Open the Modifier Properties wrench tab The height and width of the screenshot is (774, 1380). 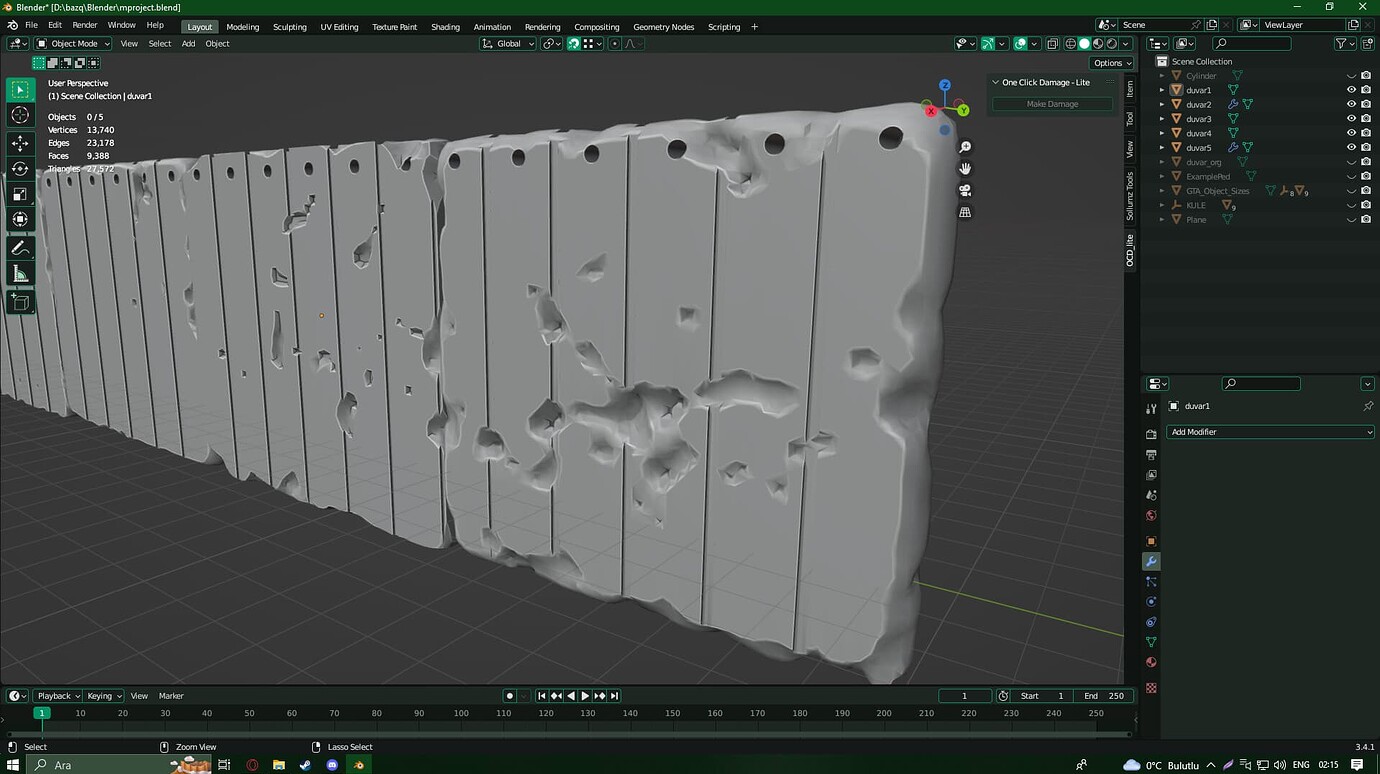coord(1151,562)
